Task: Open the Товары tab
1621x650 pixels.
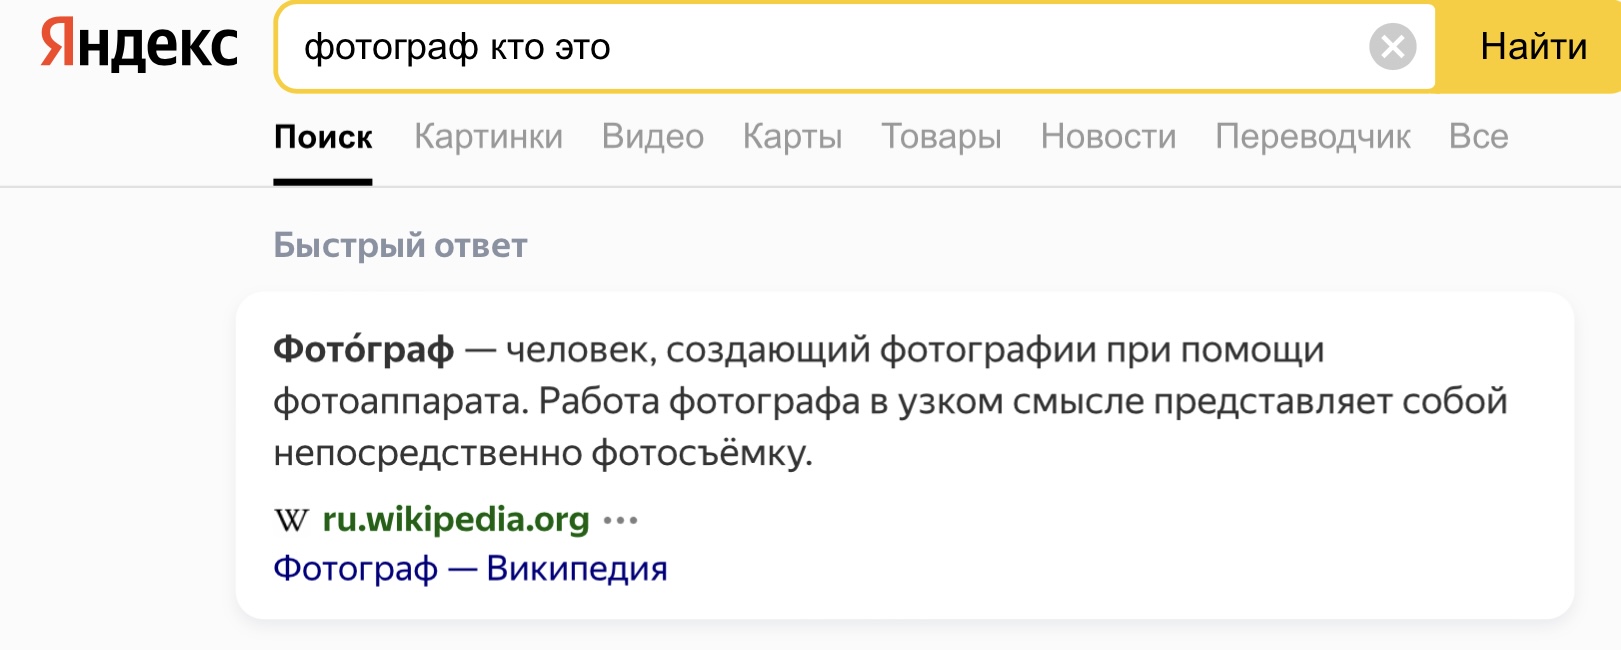Action: tap(941, 137)
